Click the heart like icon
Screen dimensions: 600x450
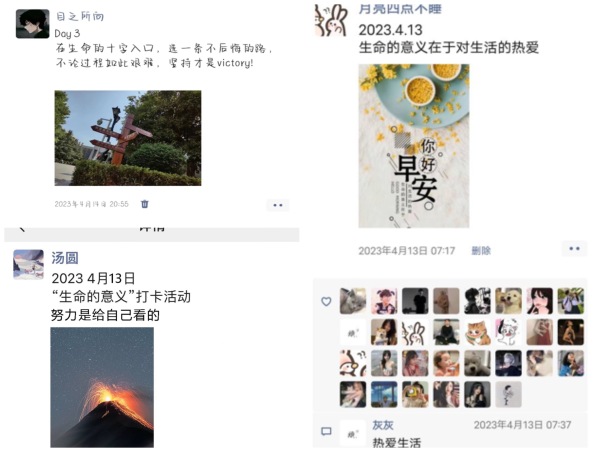coord(326,302)
